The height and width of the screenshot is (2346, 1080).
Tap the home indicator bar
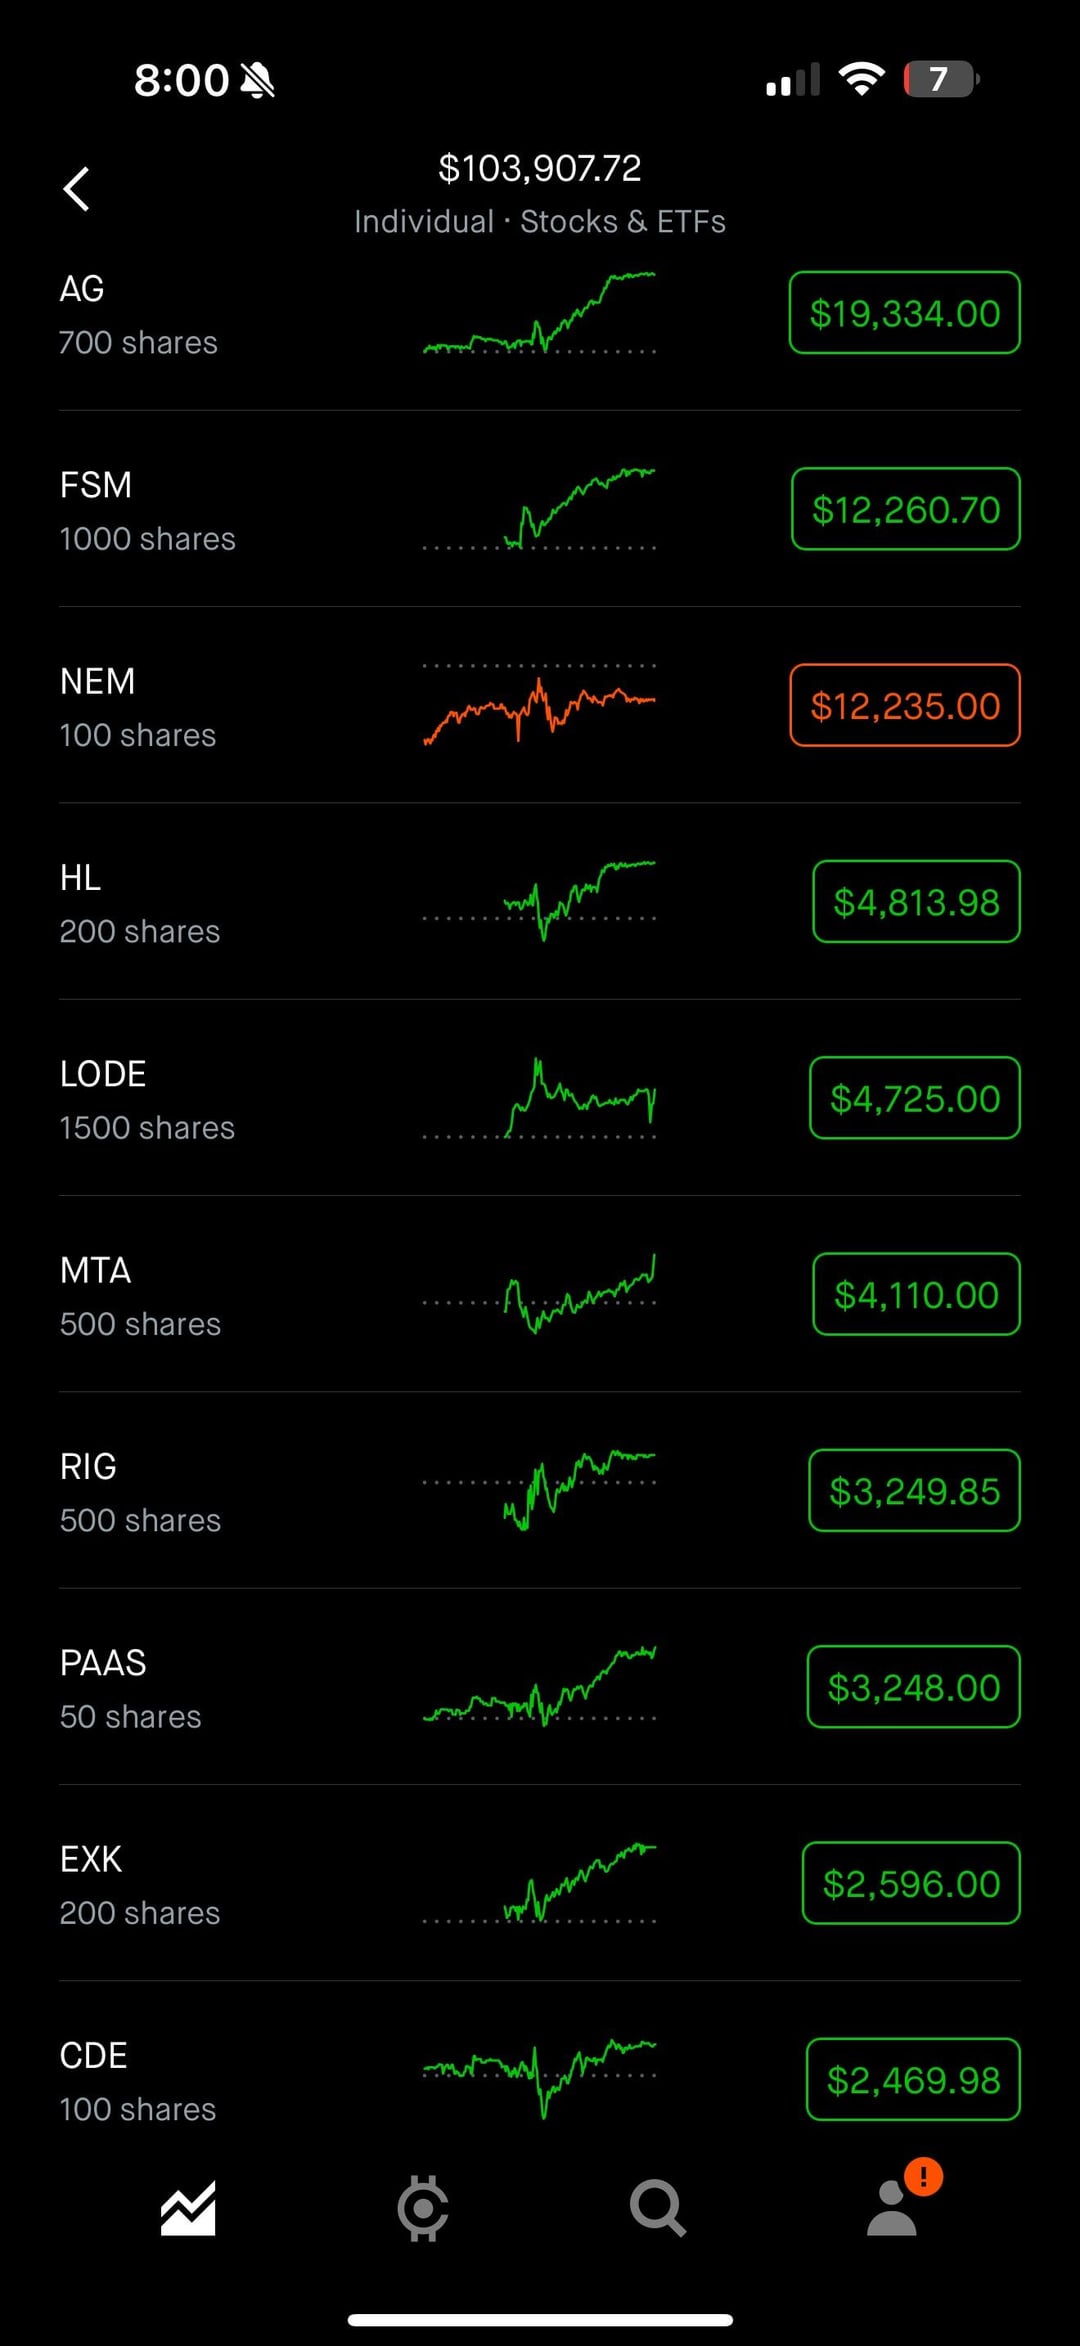540,2320
